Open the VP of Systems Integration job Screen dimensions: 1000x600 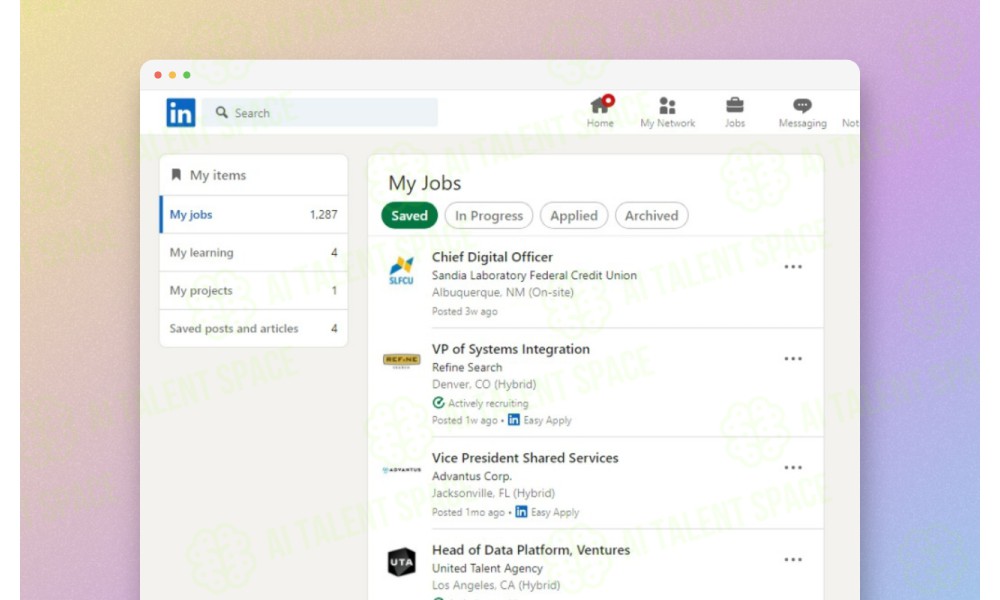[x=510, y=349]
